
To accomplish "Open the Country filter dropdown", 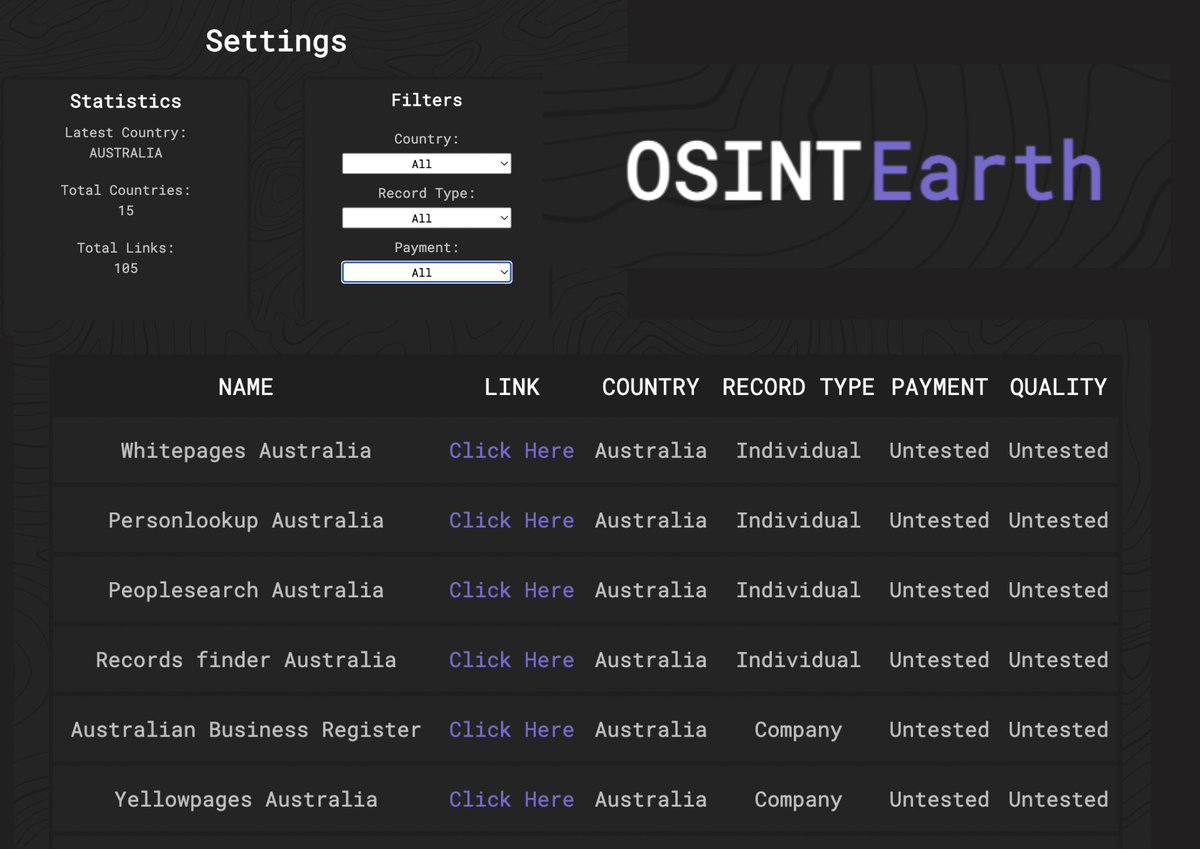I will (426, 164).
